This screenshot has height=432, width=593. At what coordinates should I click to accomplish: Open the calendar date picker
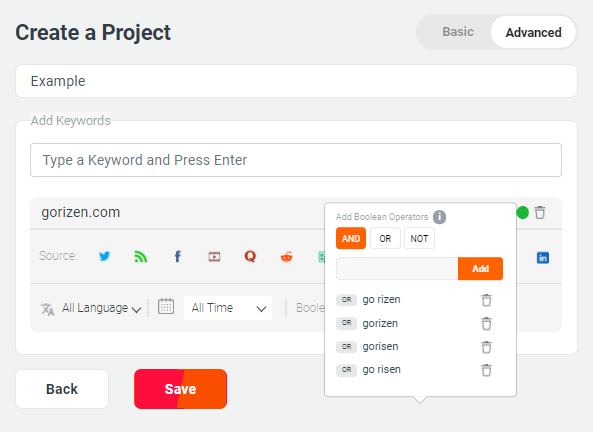[x=166, y=306]
